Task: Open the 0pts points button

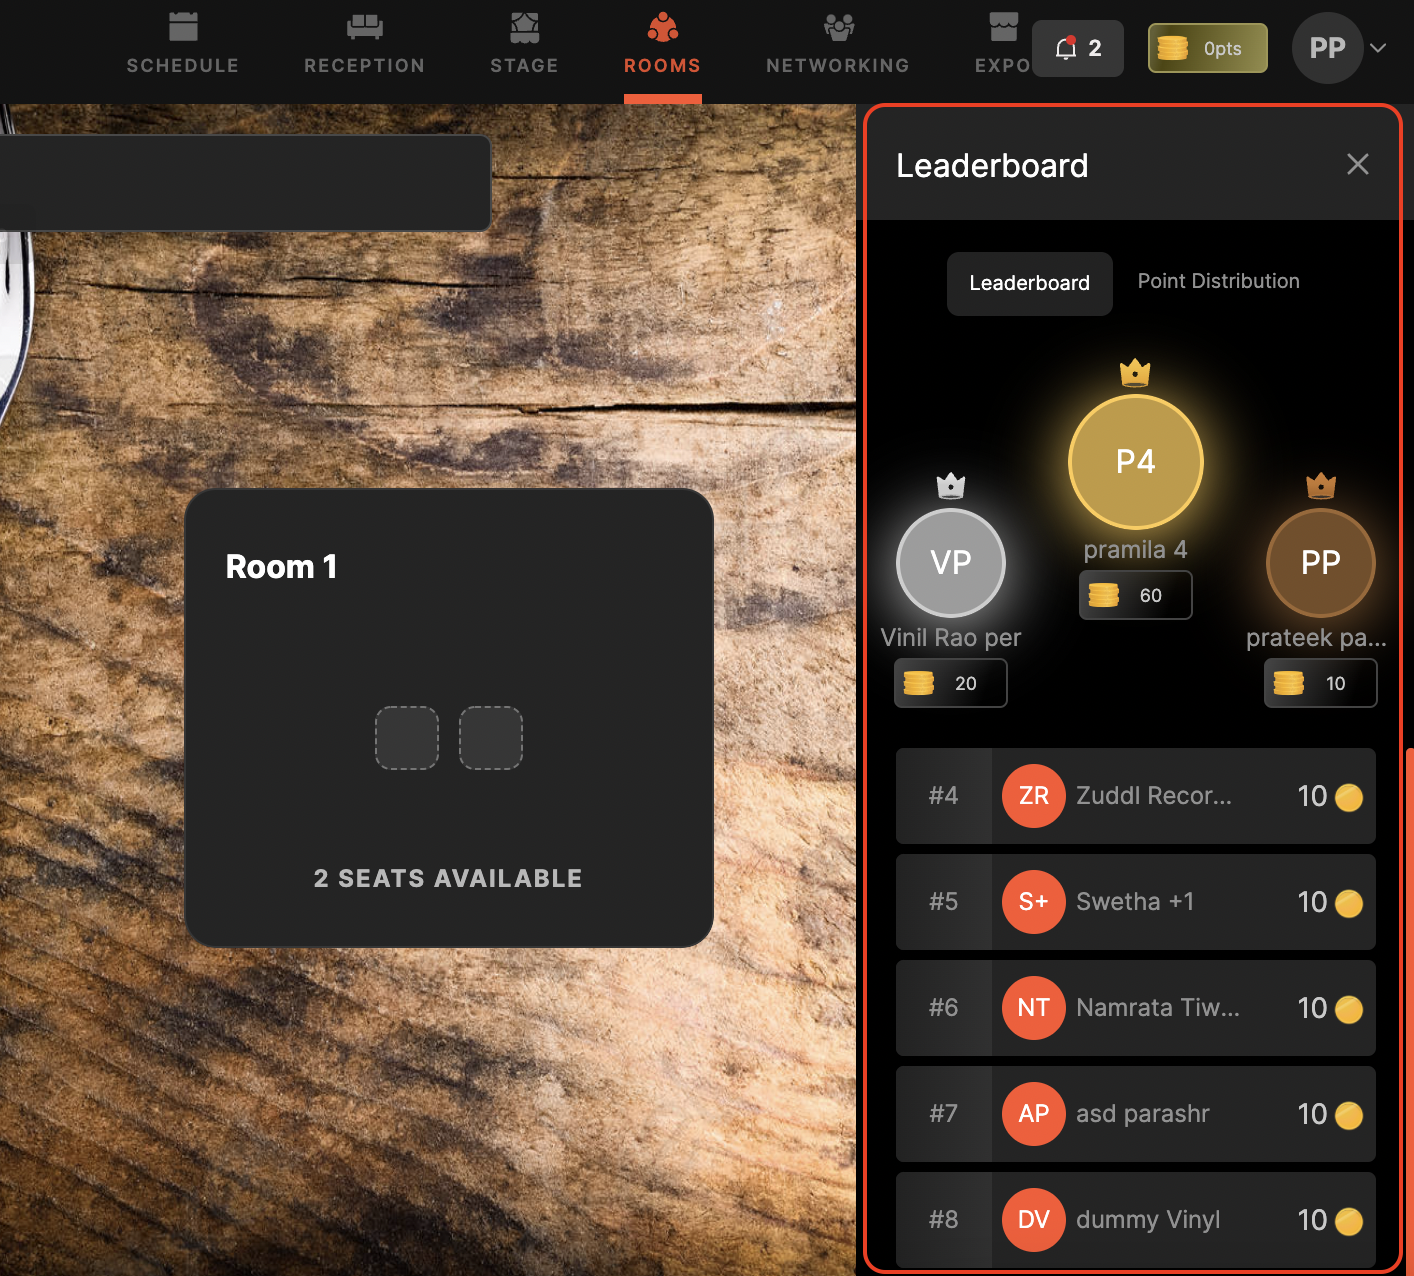Action: coord(1208,48)
